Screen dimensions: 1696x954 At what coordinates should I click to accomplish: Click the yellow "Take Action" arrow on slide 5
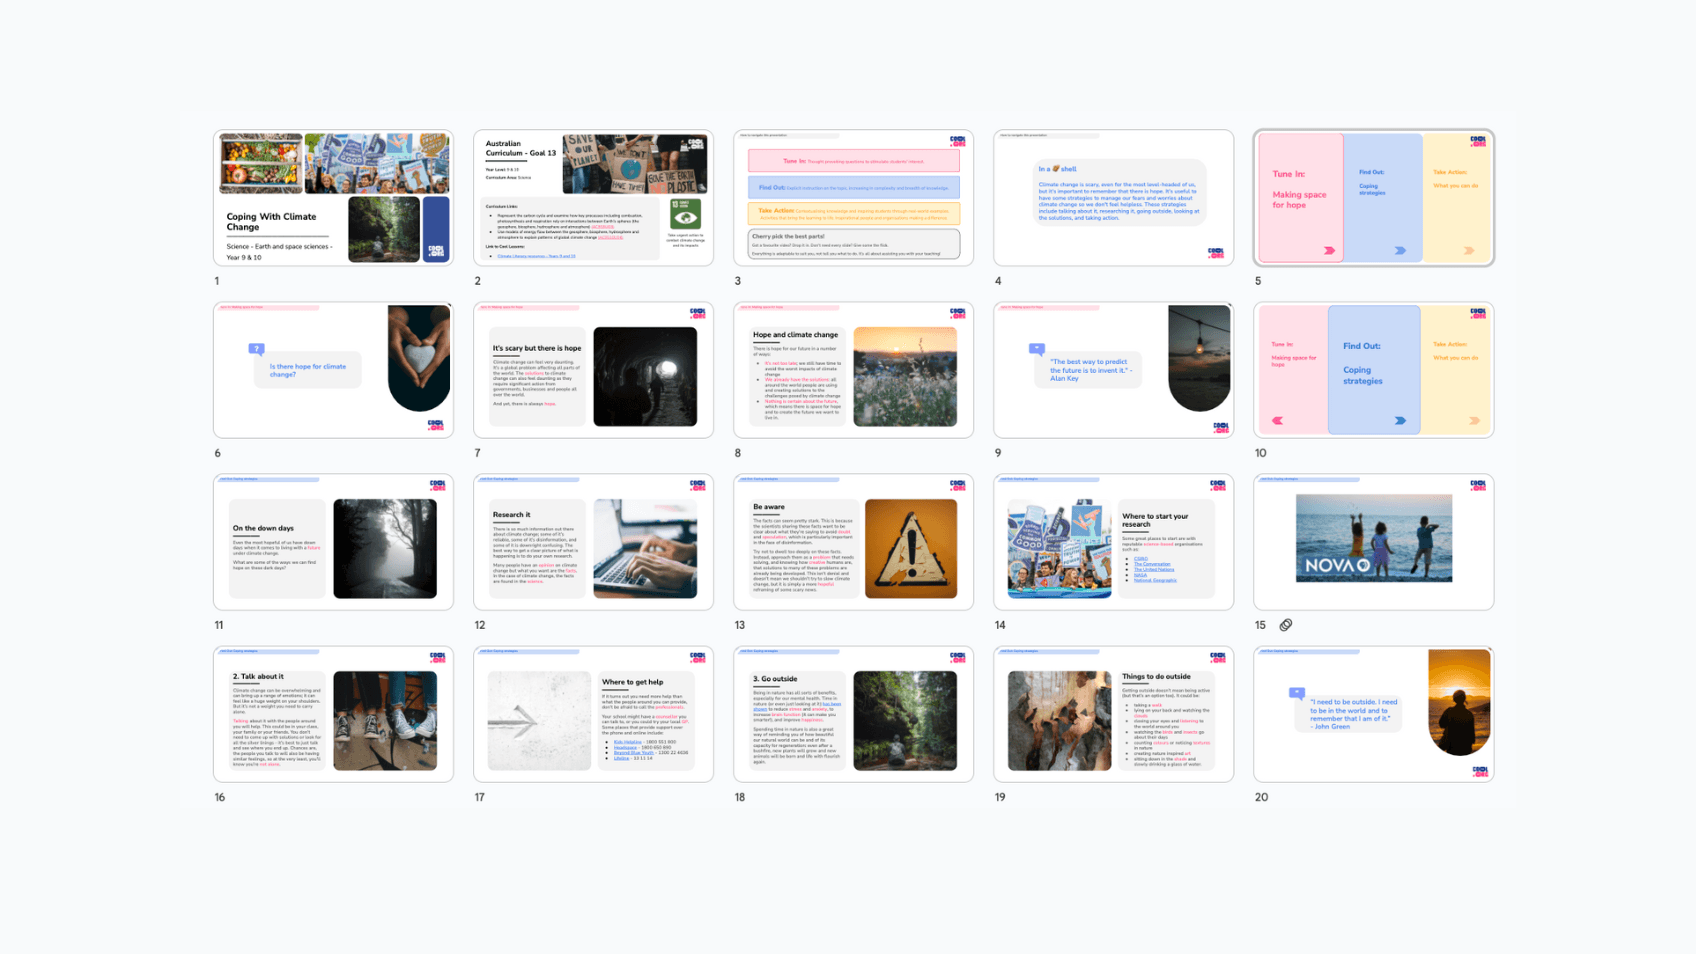point(1469,250)
